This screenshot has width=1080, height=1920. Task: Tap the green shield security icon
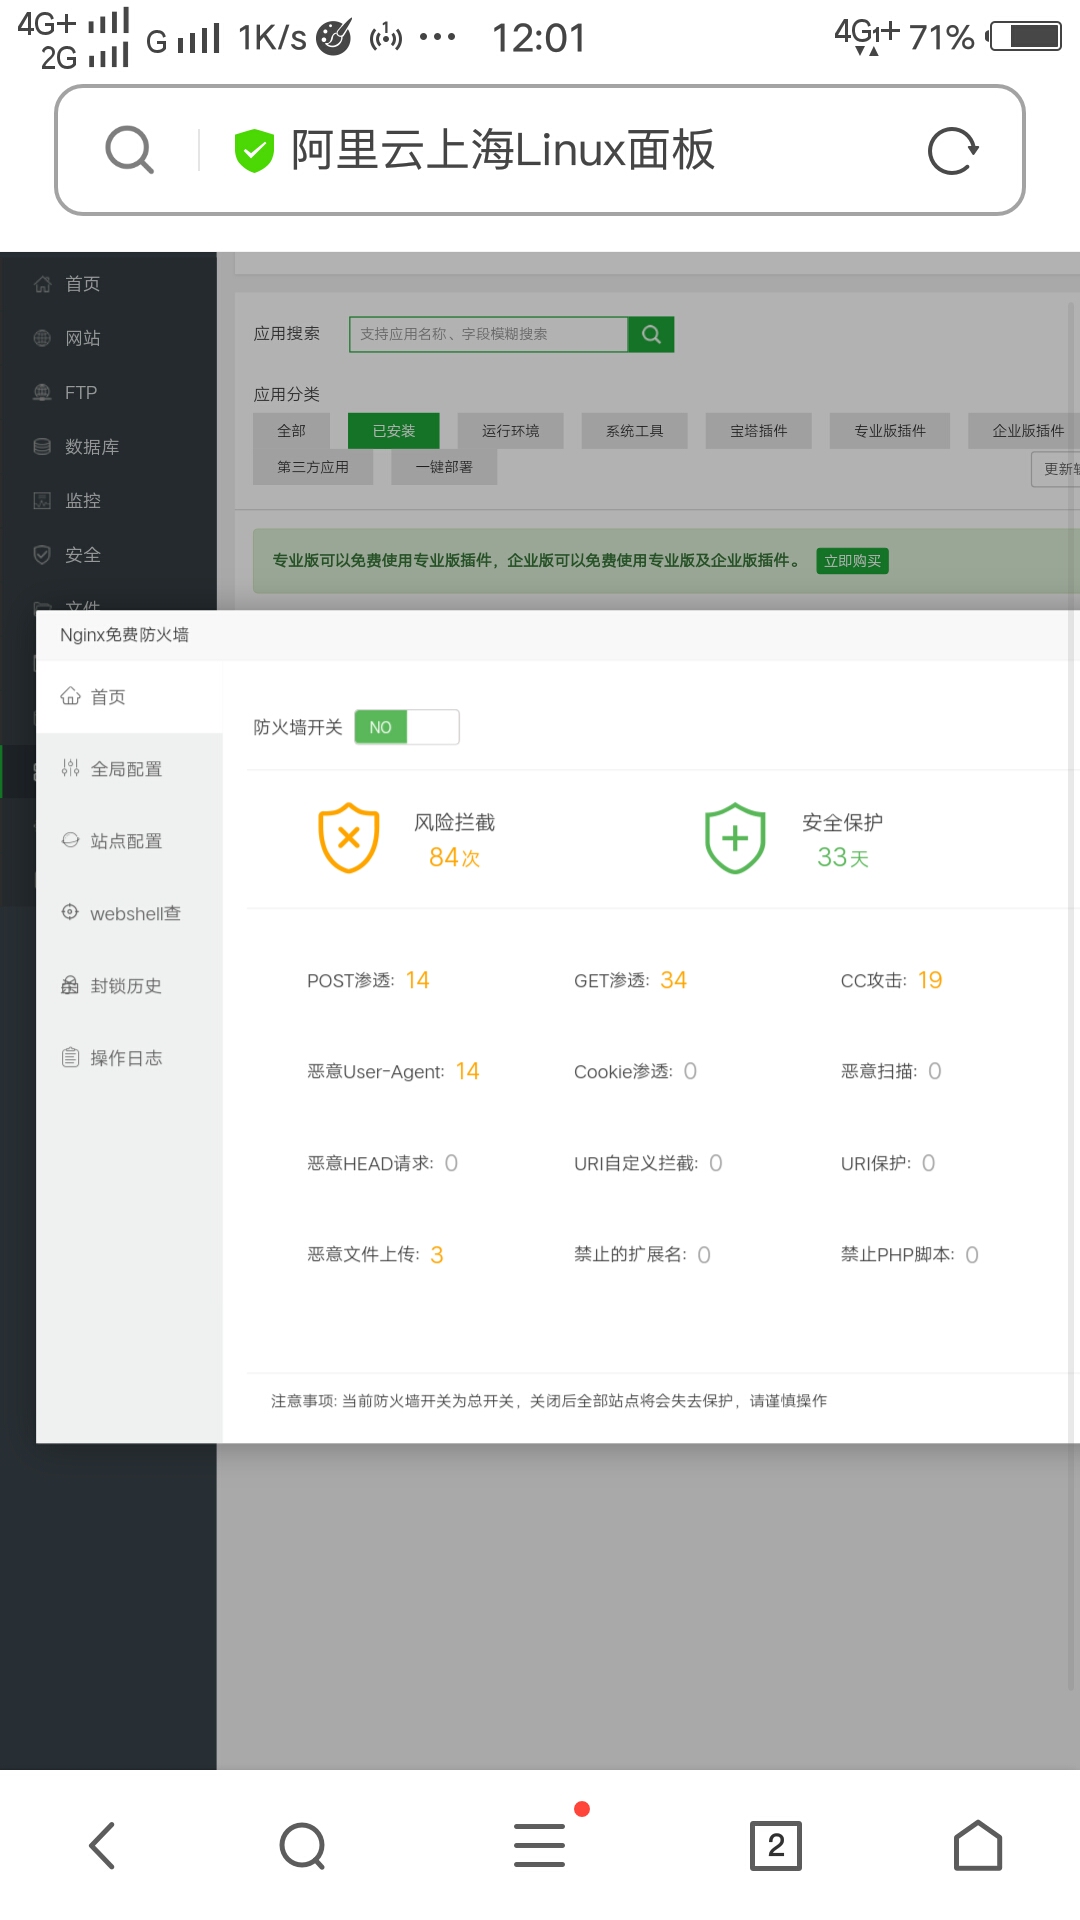click(254, 150)
